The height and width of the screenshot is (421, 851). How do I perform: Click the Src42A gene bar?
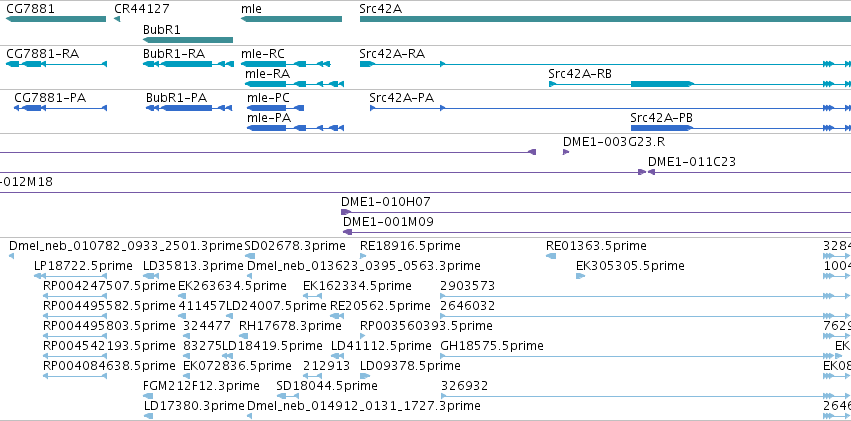605,19
